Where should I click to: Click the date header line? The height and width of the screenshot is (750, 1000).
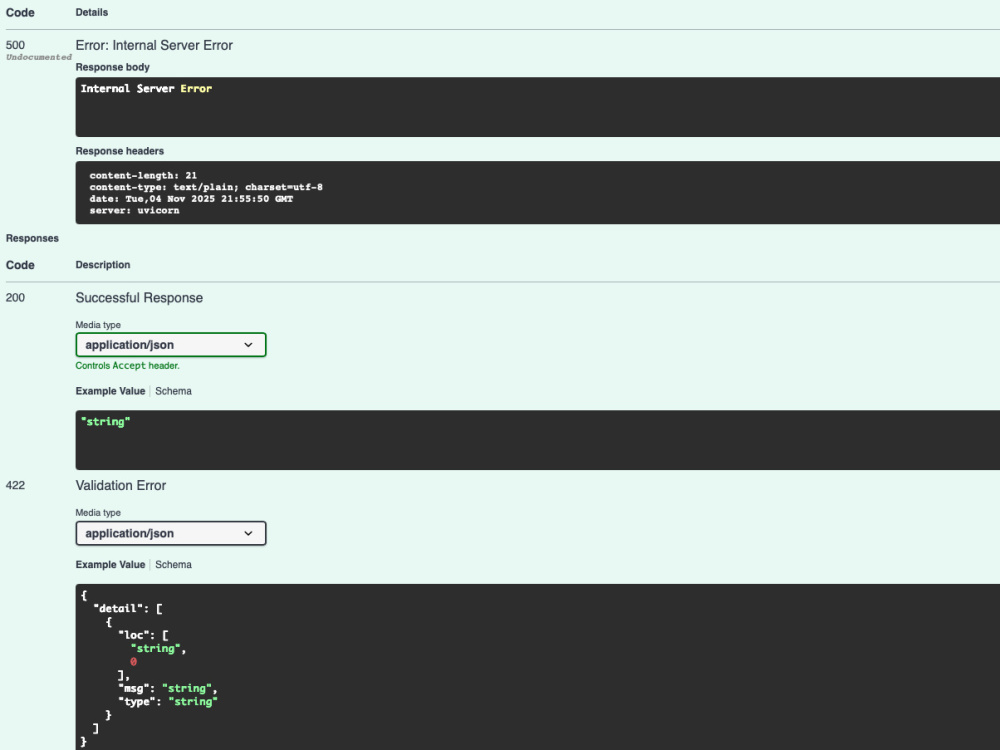coord(191,199)
